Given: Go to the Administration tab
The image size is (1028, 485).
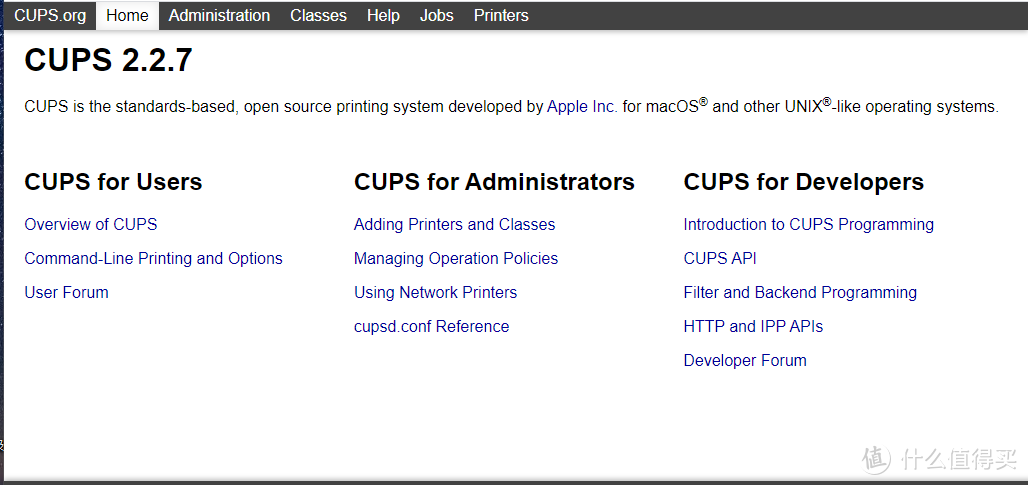Looking at the screenshot, I should 219,16.
